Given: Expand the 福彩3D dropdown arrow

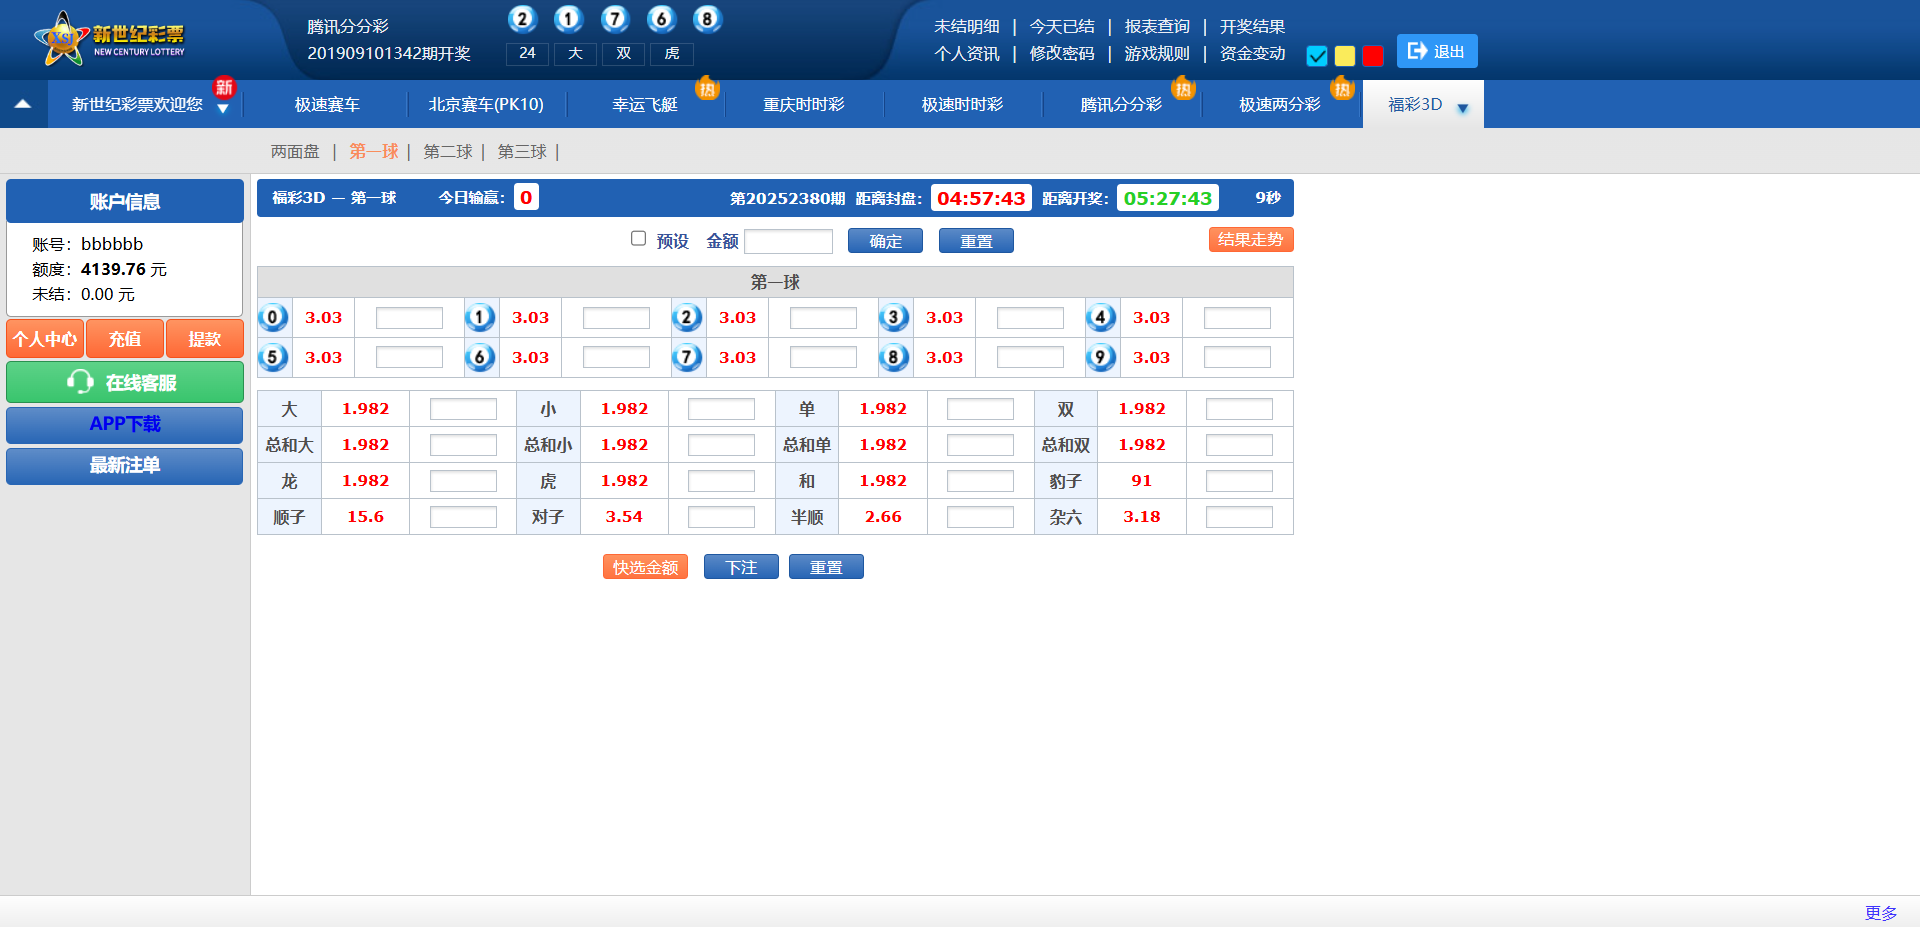Looking at the screenshot, I should pos(1462,108).
